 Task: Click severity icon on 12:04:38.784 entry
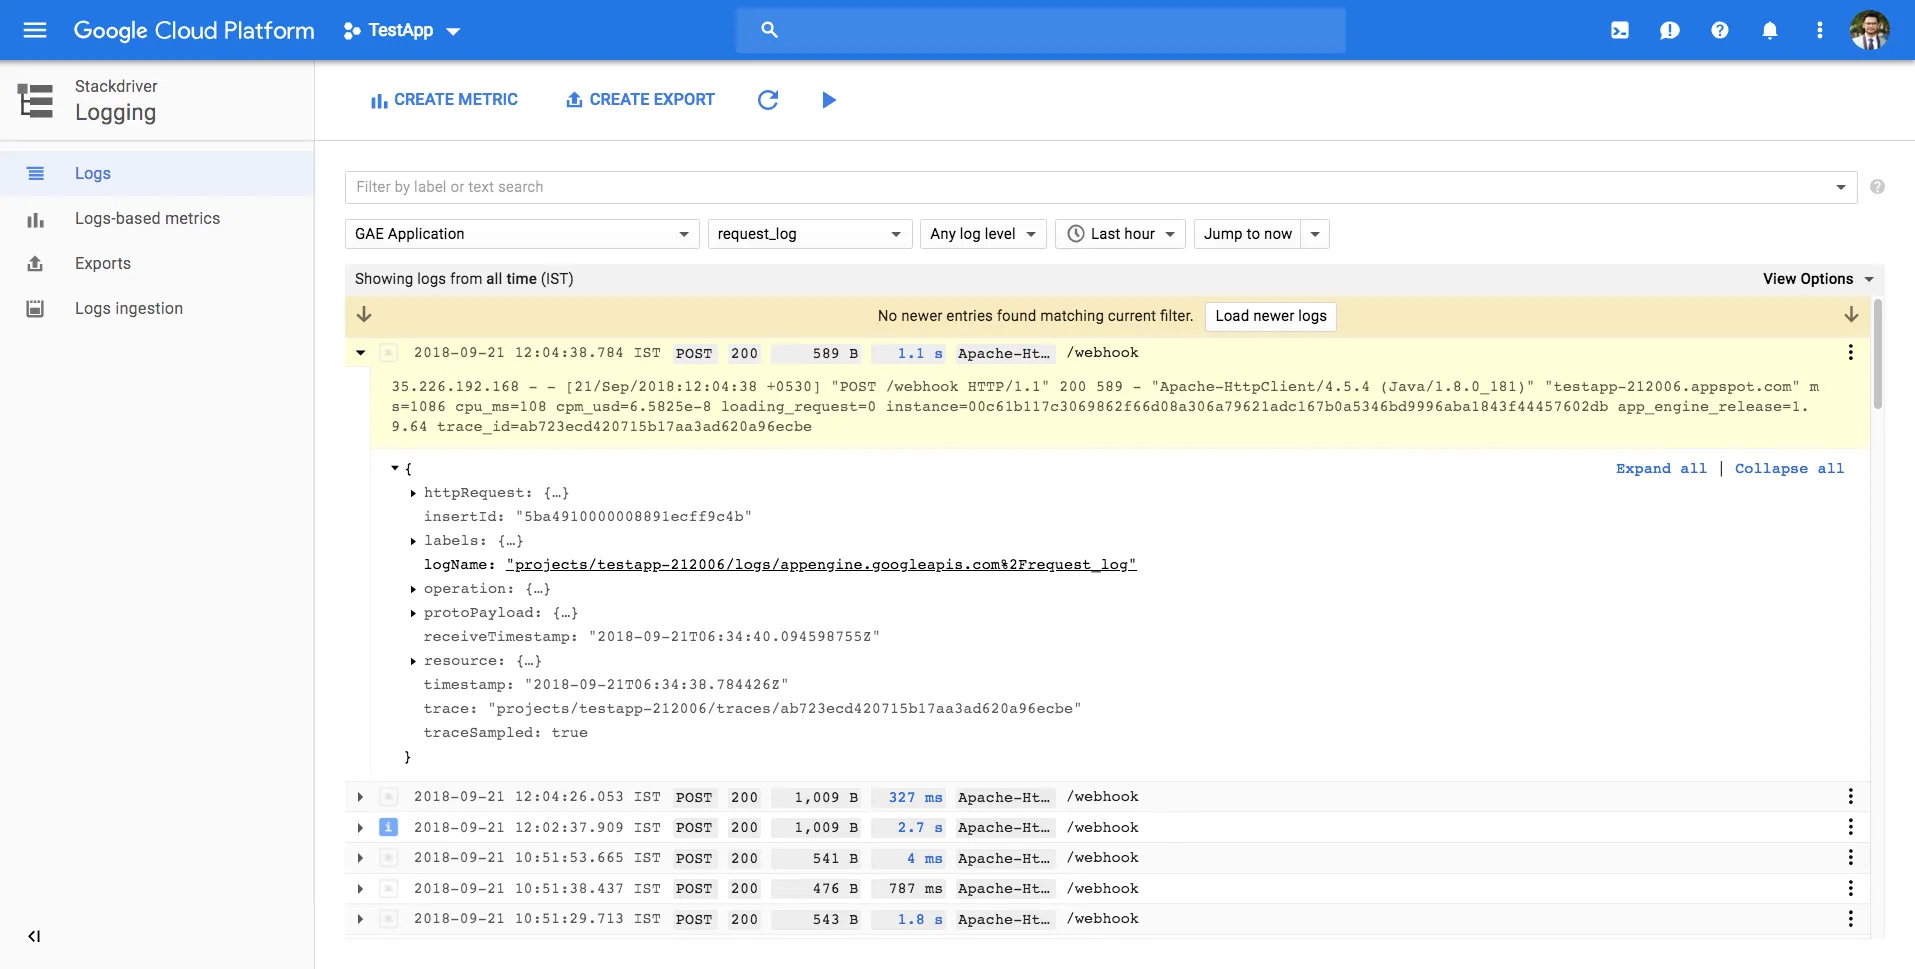click(x=389, y=353)
